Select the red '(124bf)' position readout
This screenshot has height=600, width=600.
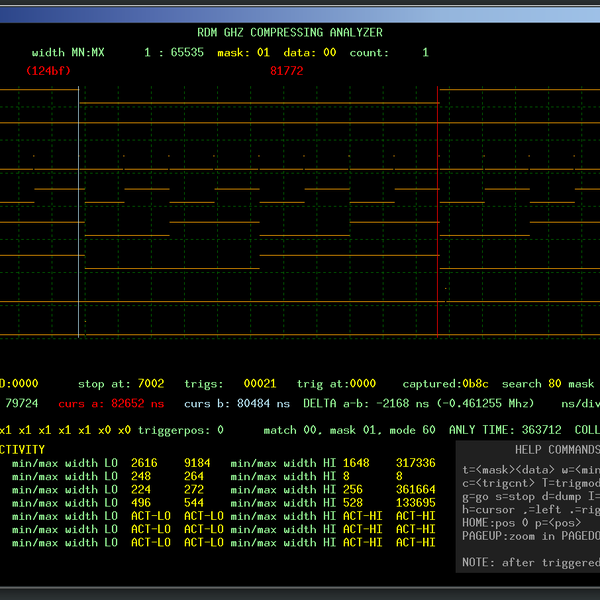(48, 71)
